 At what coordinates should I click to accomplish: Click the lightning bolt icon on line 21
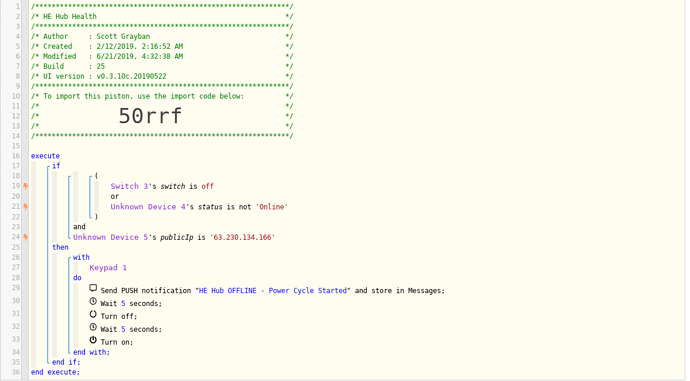tap(26, 206)
